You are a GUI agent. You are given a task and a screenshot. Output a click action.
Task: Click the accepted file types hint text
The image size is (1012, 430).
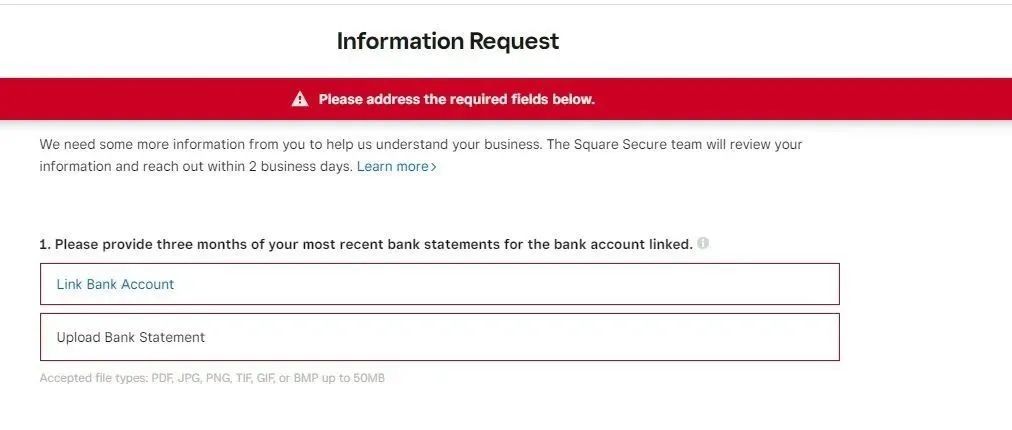click(x=212, y=378)
